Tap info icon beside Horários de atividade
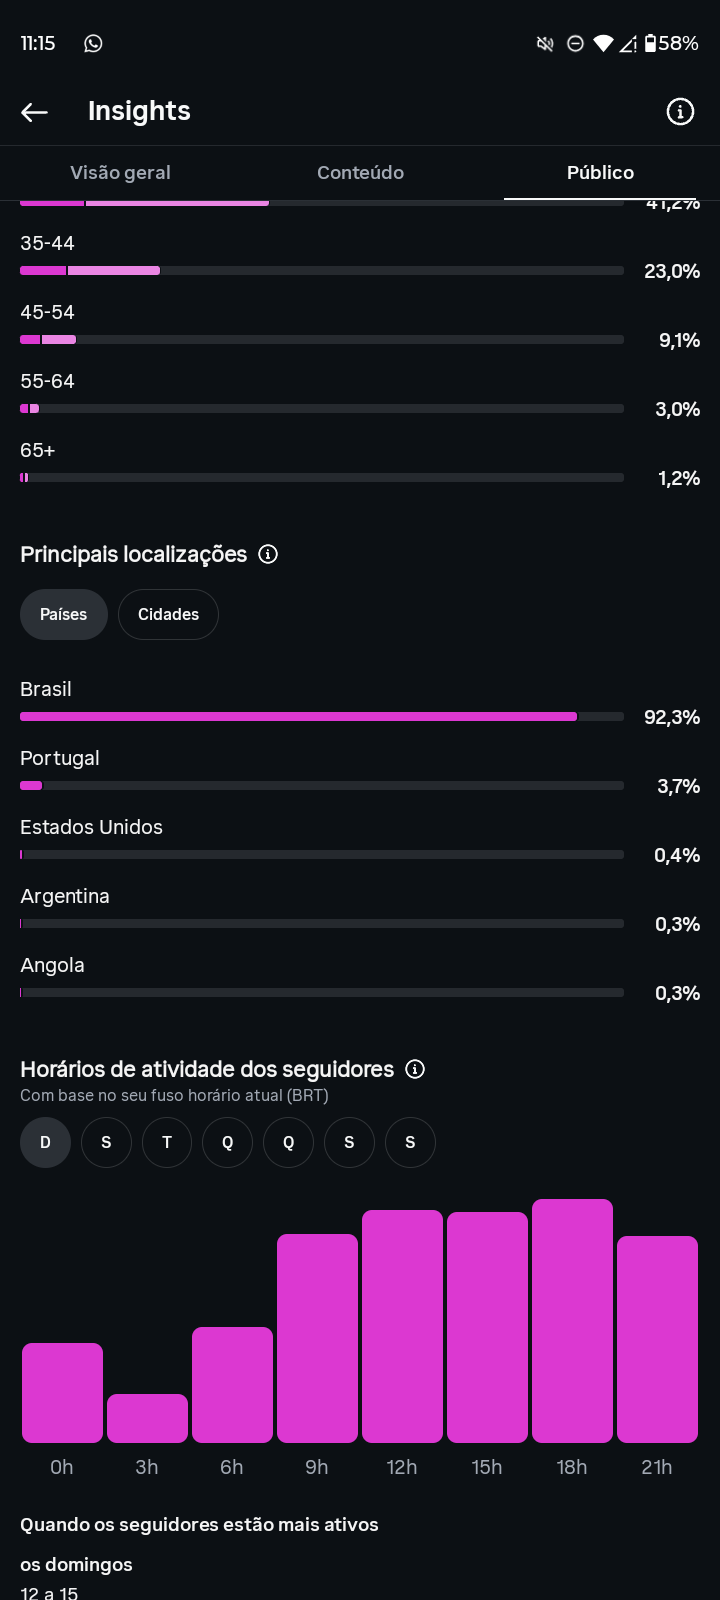This screenshot has height=1600, width=720. tap(415, 1069)
